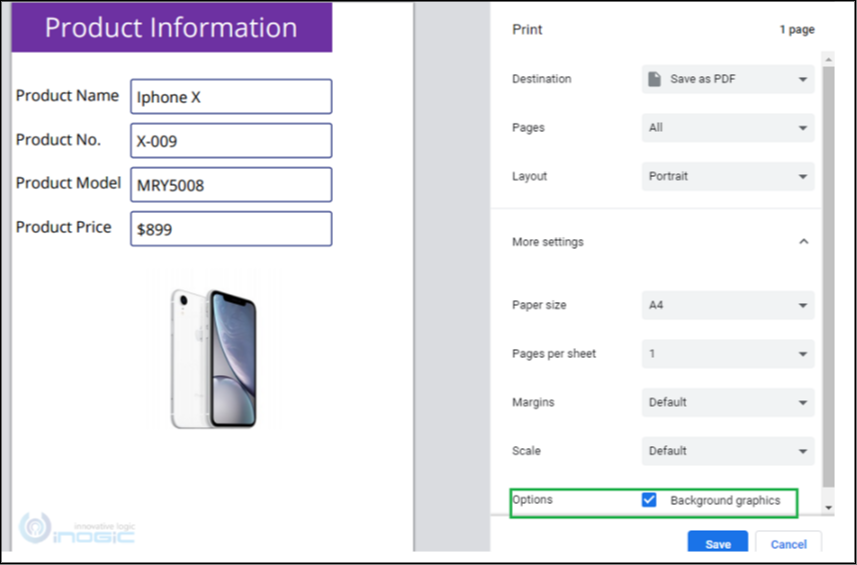Open the Paper size dropdown set to A4
Viewport: 857px width, 565px height.
tap(728, 305)
